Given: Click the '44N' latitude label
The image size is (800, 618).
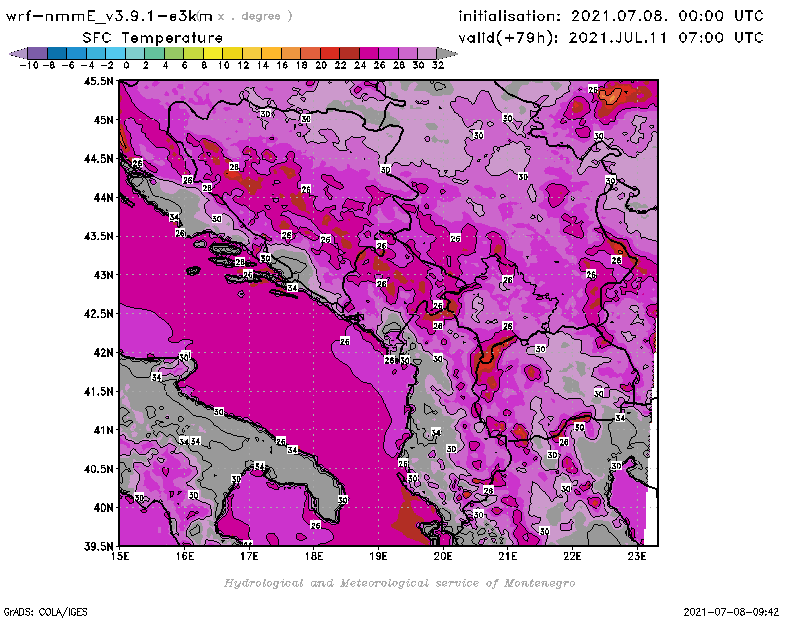Looking at the screenshot, I should tap(104, 197).
